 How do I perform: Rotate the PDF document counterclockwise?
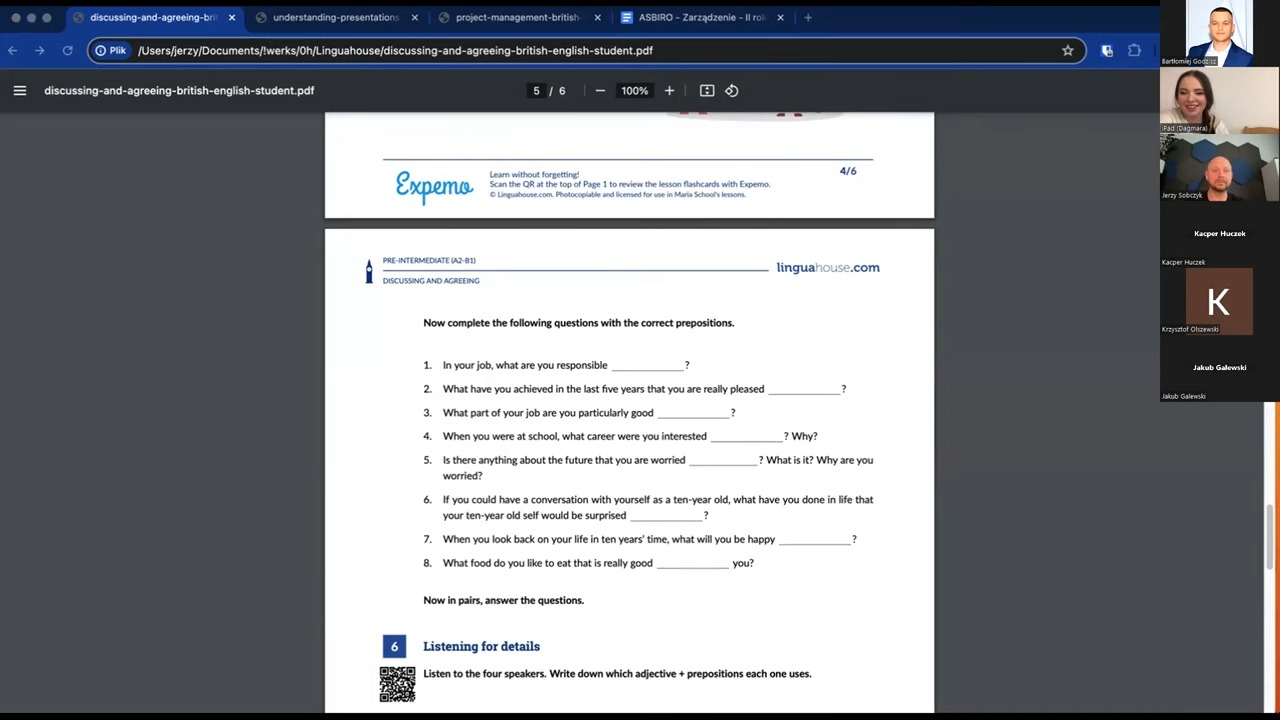pos(732,90)
